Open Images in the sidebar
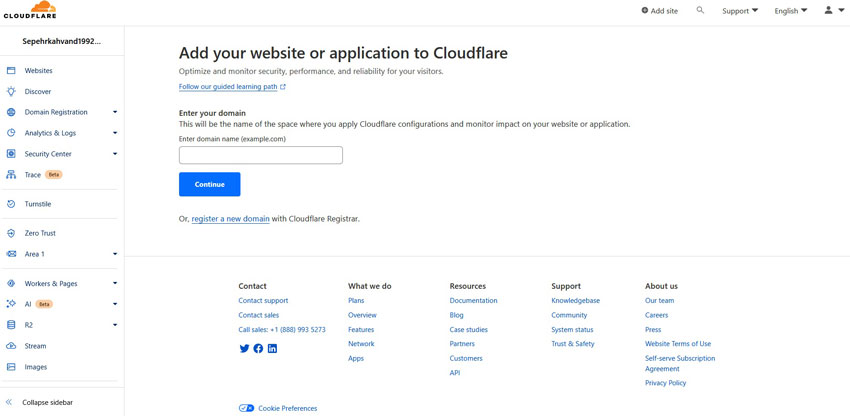The width and height of the screenshot is (850, 416). click(x=36, y=367)
